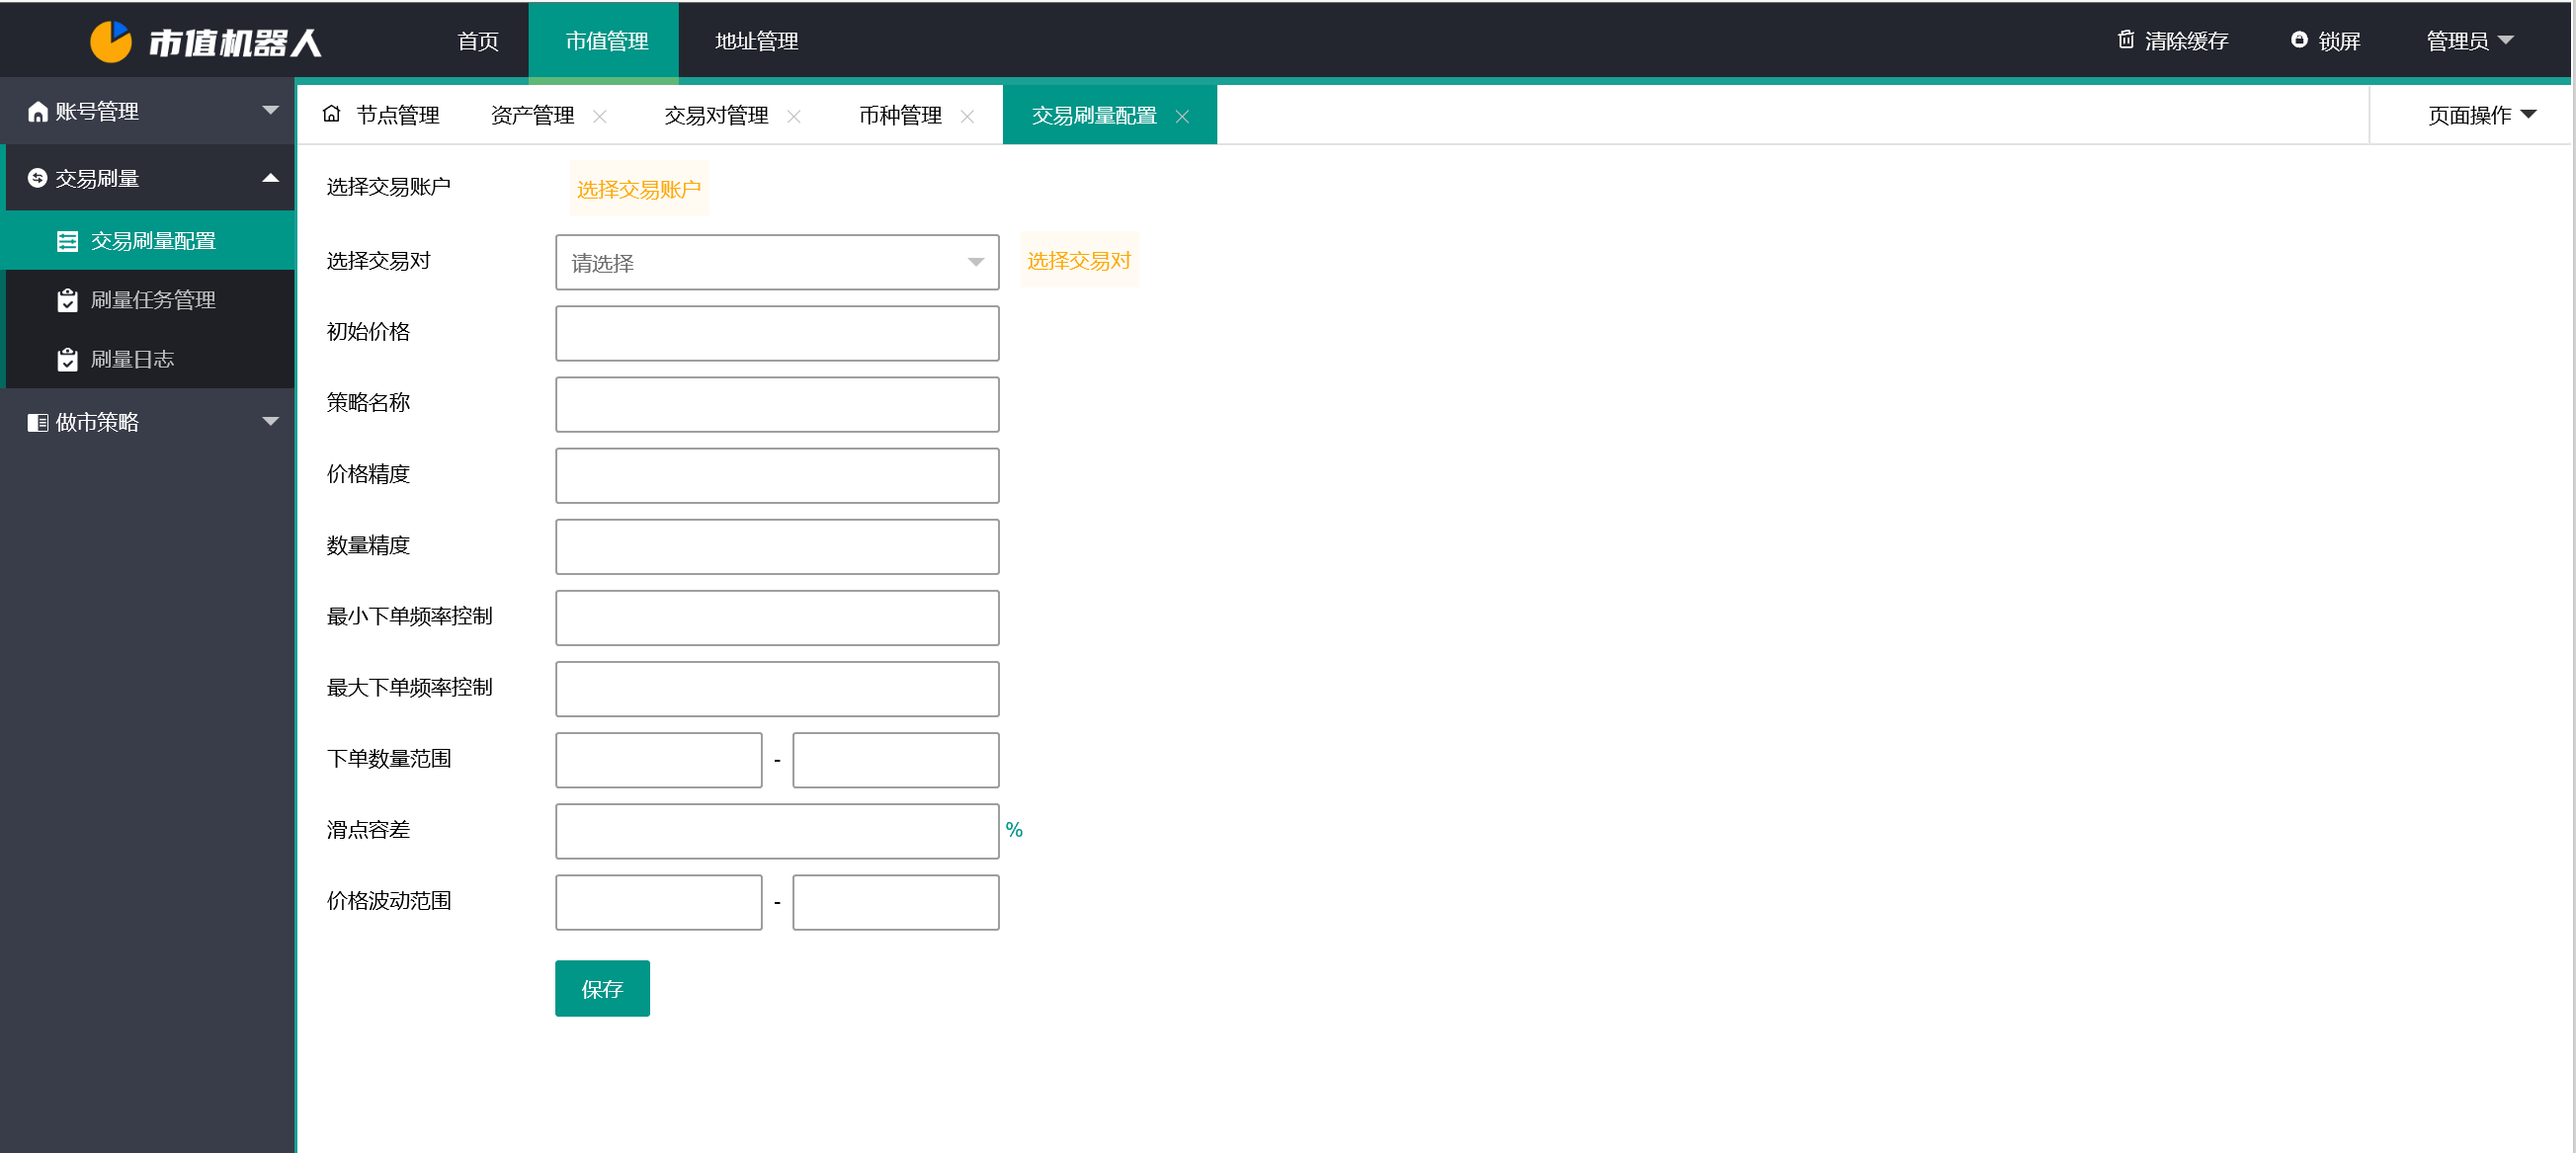Focus the 价格精度 input field

point(777,475)
